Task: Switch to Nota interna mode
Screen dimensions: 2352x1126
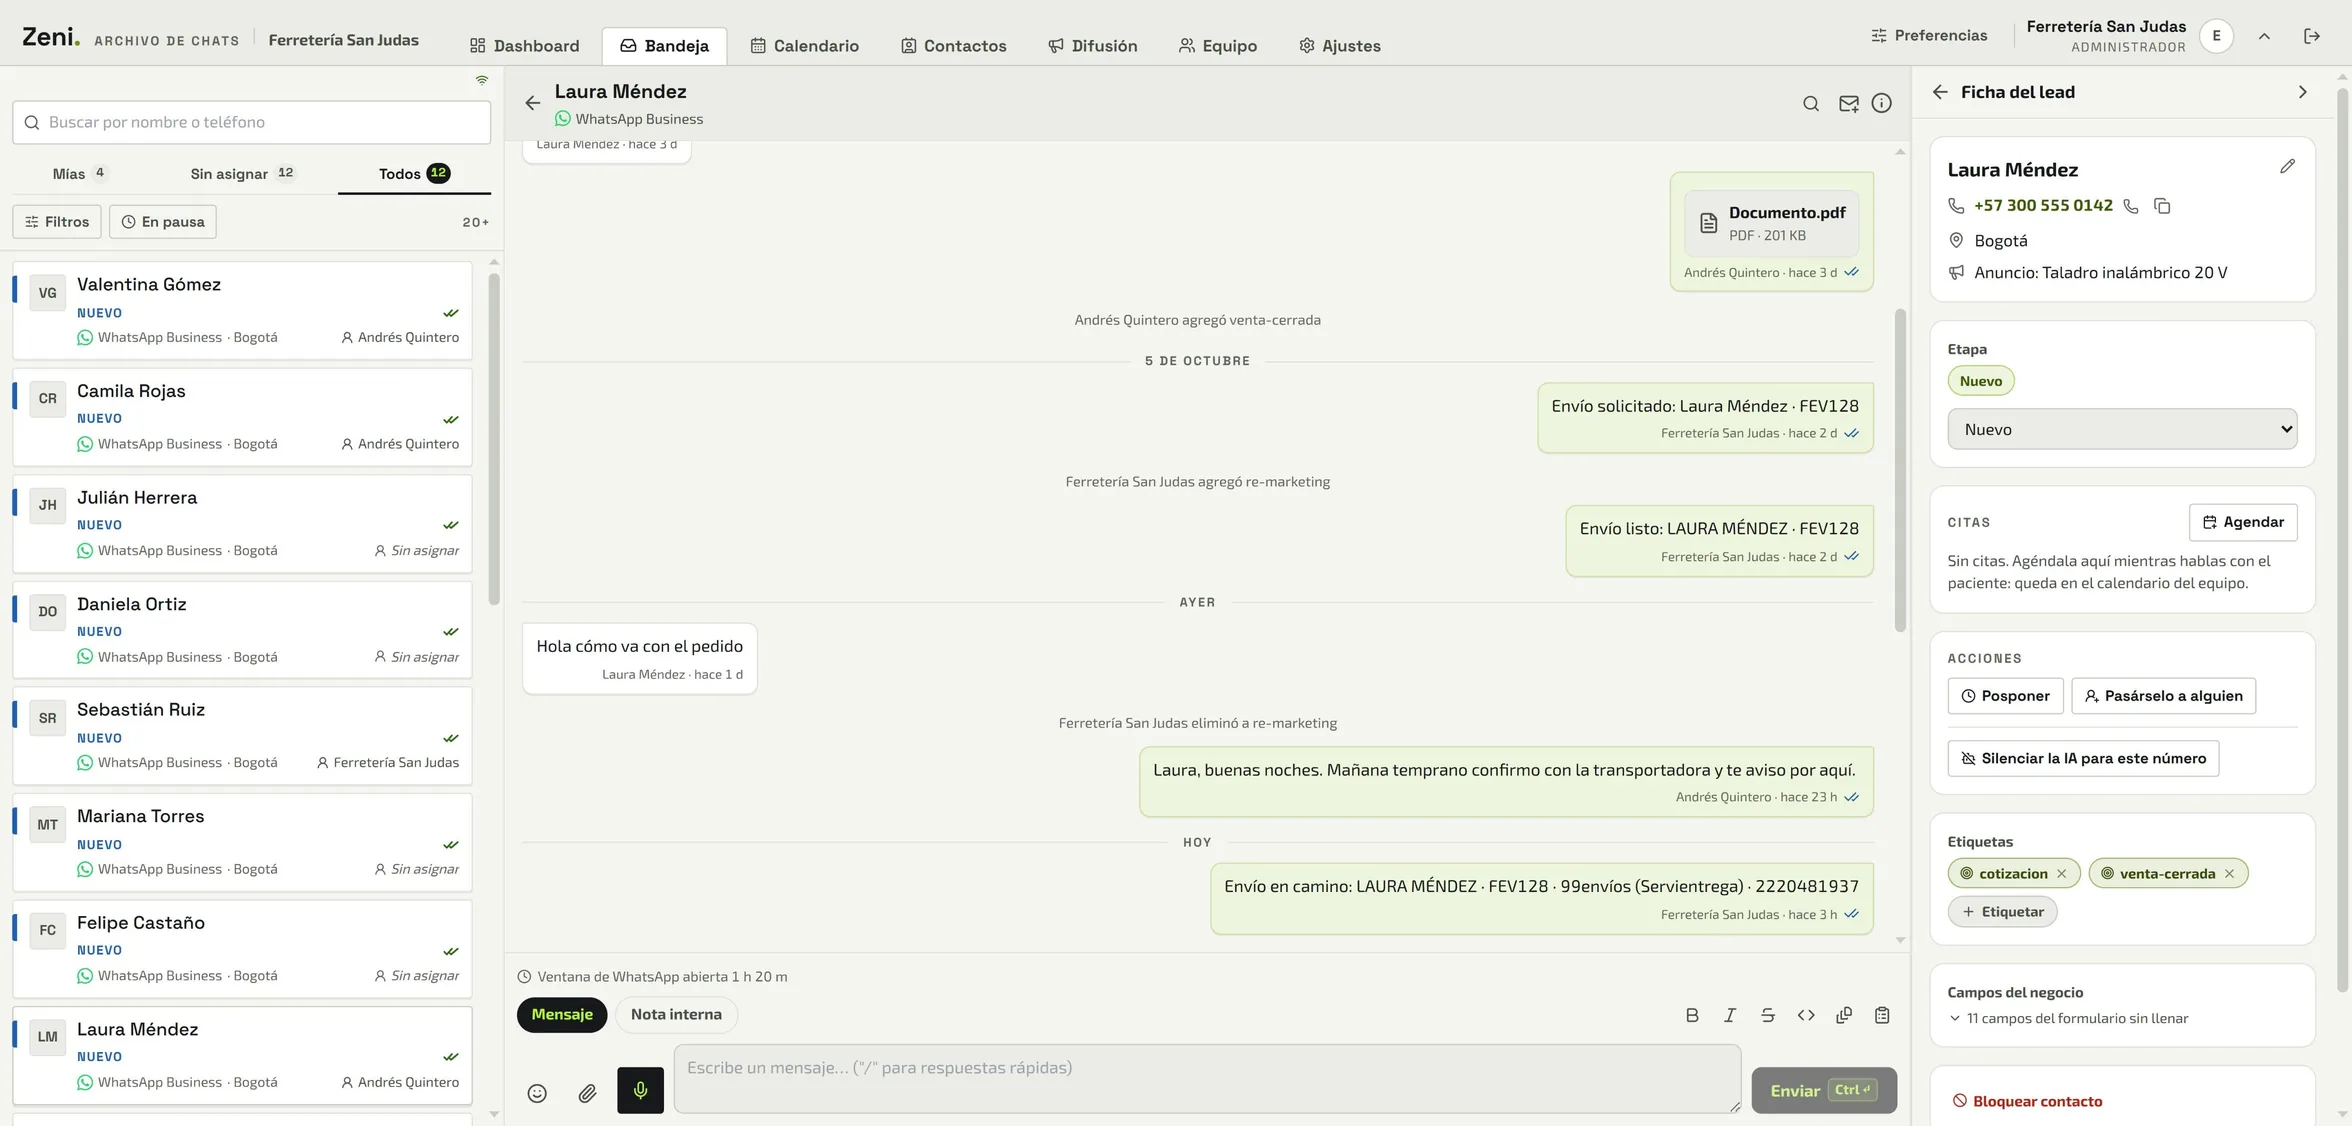Action: (x=676, y=1014)
